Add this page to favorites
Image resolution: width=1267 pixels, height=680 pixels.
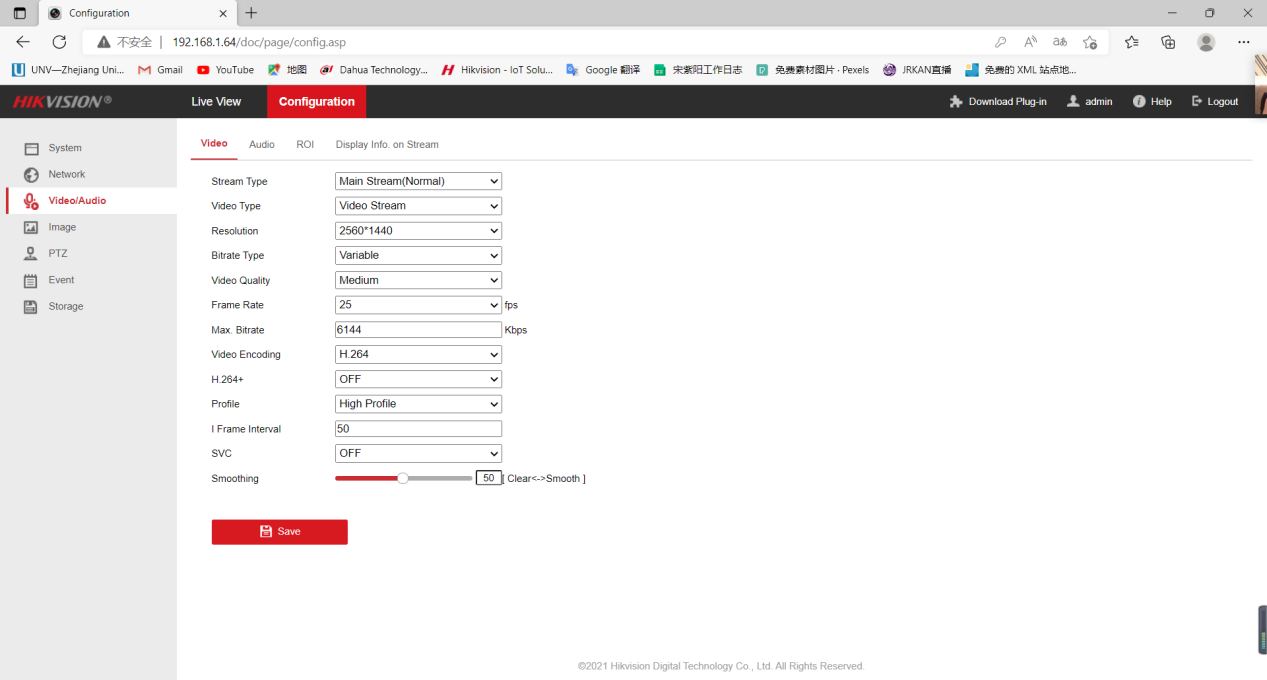pos(1090,42)
